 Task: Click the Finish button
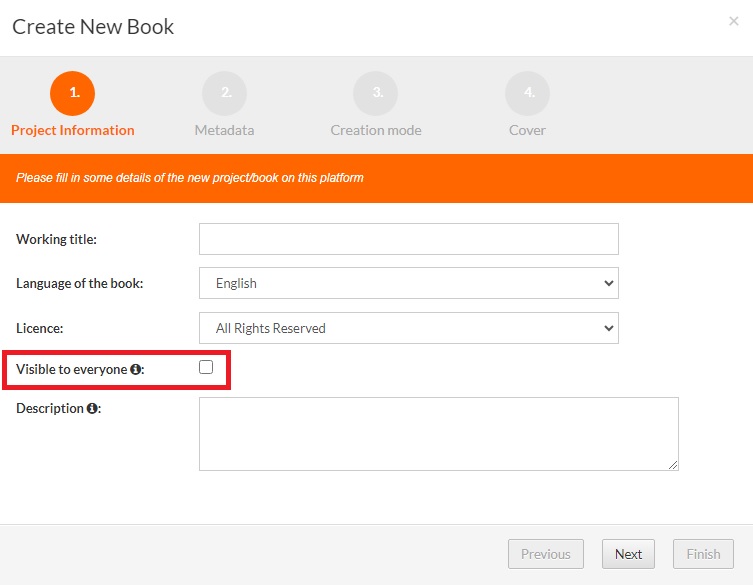tap(703, 554)
